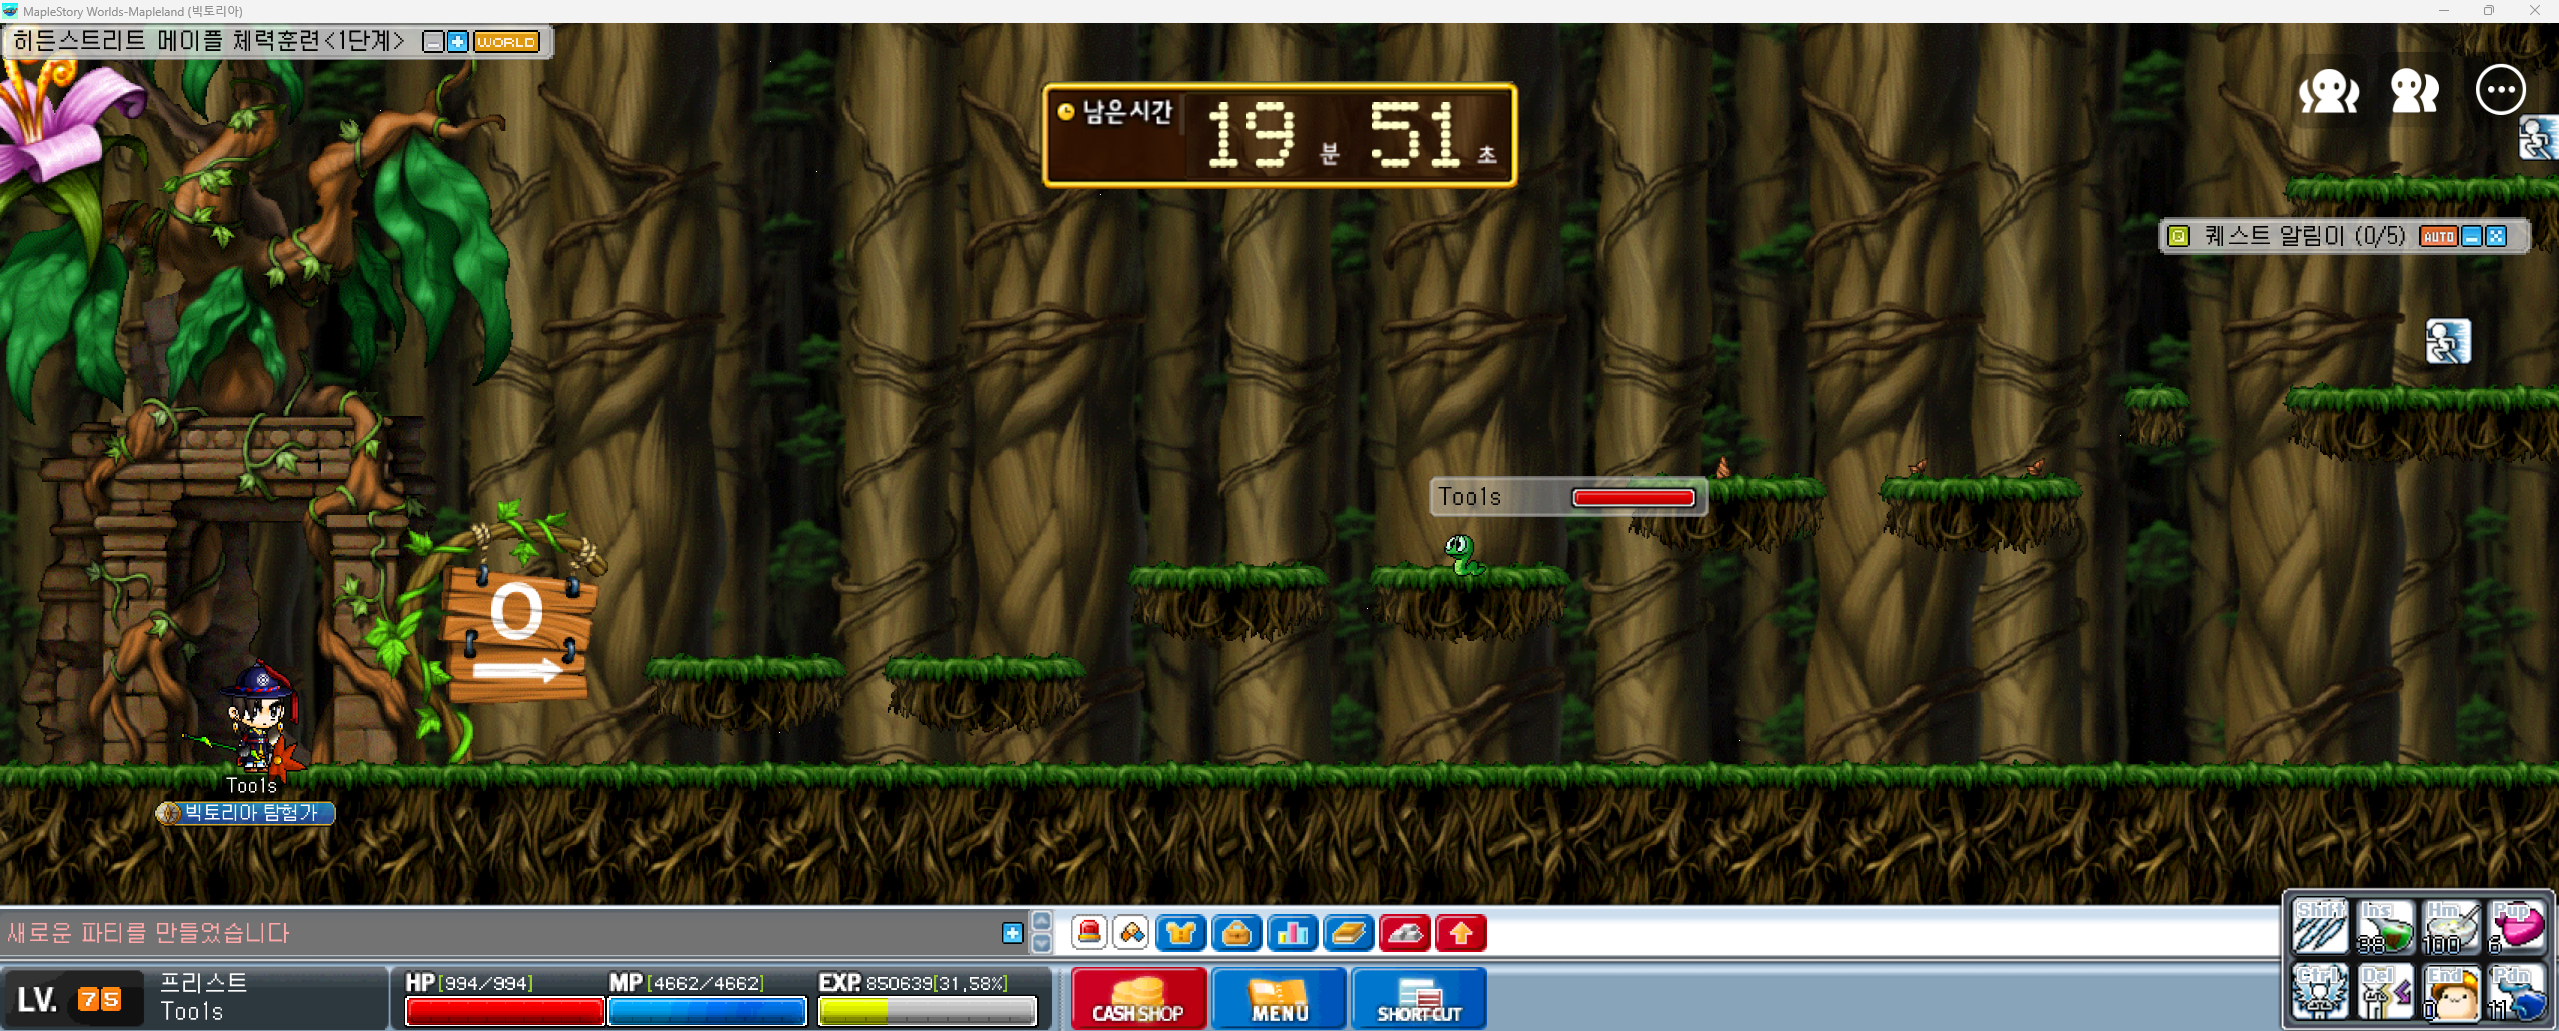Click the green quest notifier icon
2559x1031 pixels.
[x=2178, y=236]
